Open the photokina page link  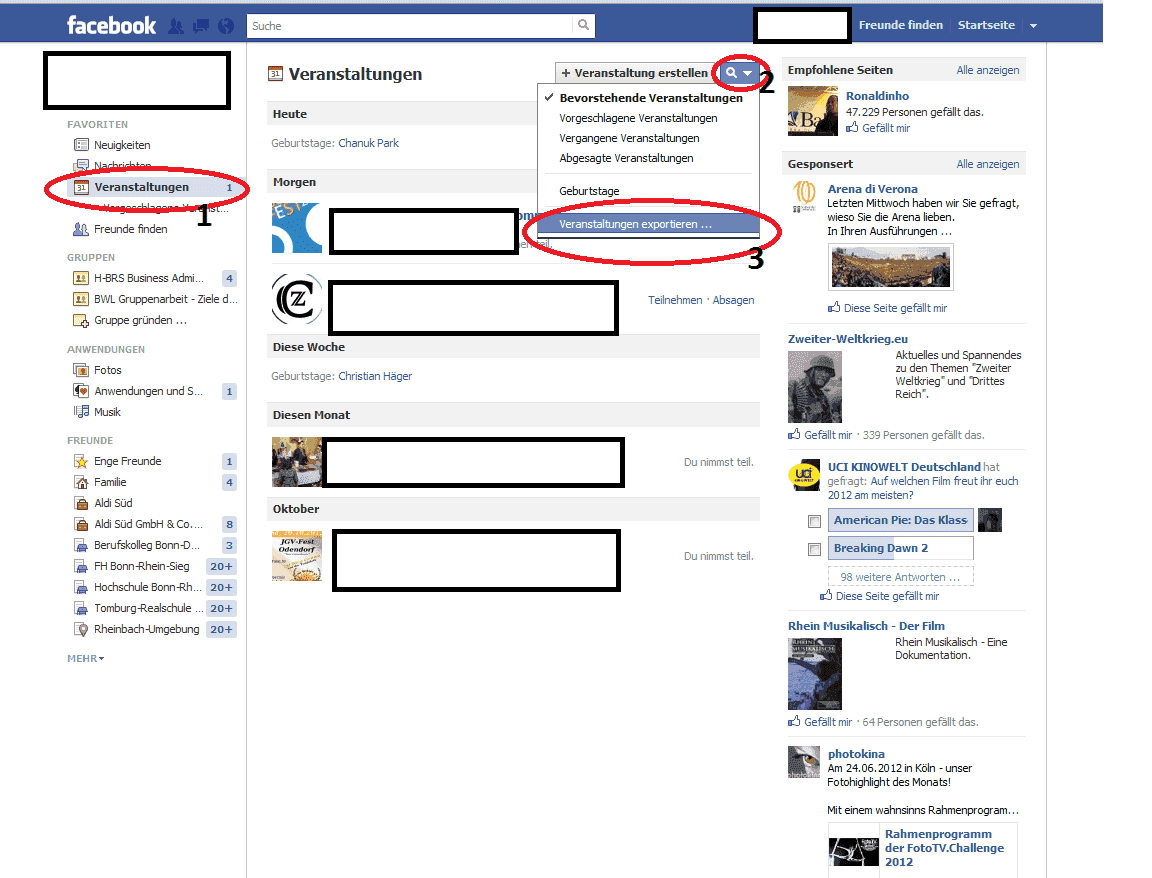pos(856,754)
